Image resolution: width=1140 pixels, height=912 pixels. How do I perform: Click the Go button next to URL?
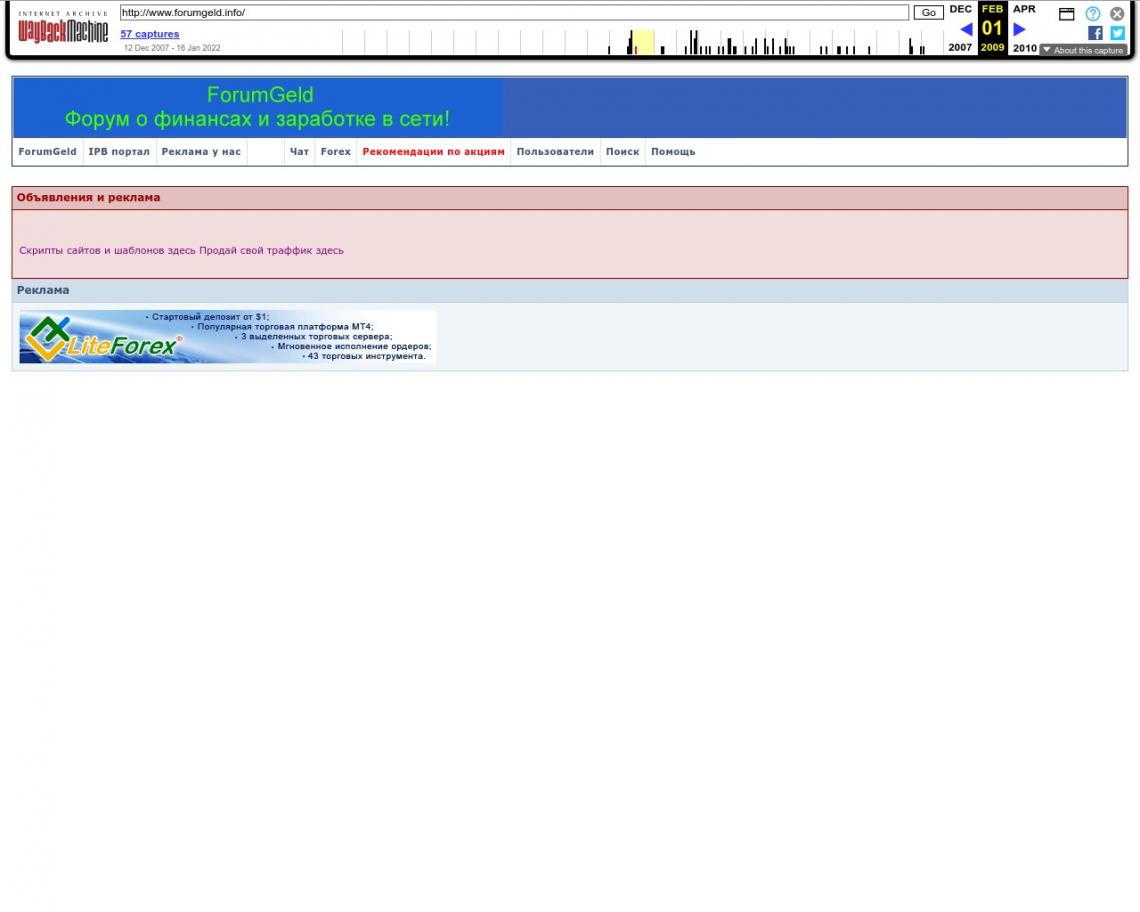pyautogui.click(x=928, y=12)
